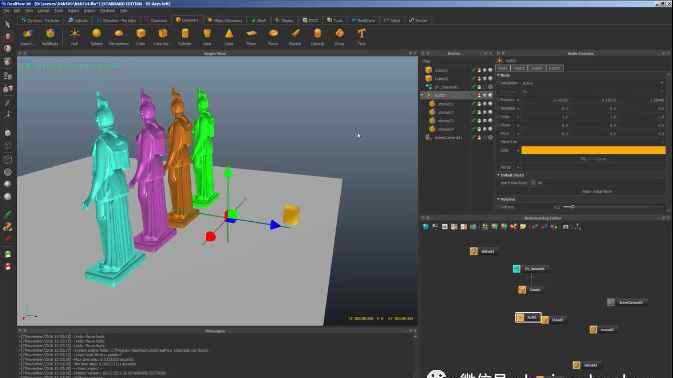Select the arrow selection tool in left toolbar
This screenshot has width=673, height=378.
(x=7, y=24)
